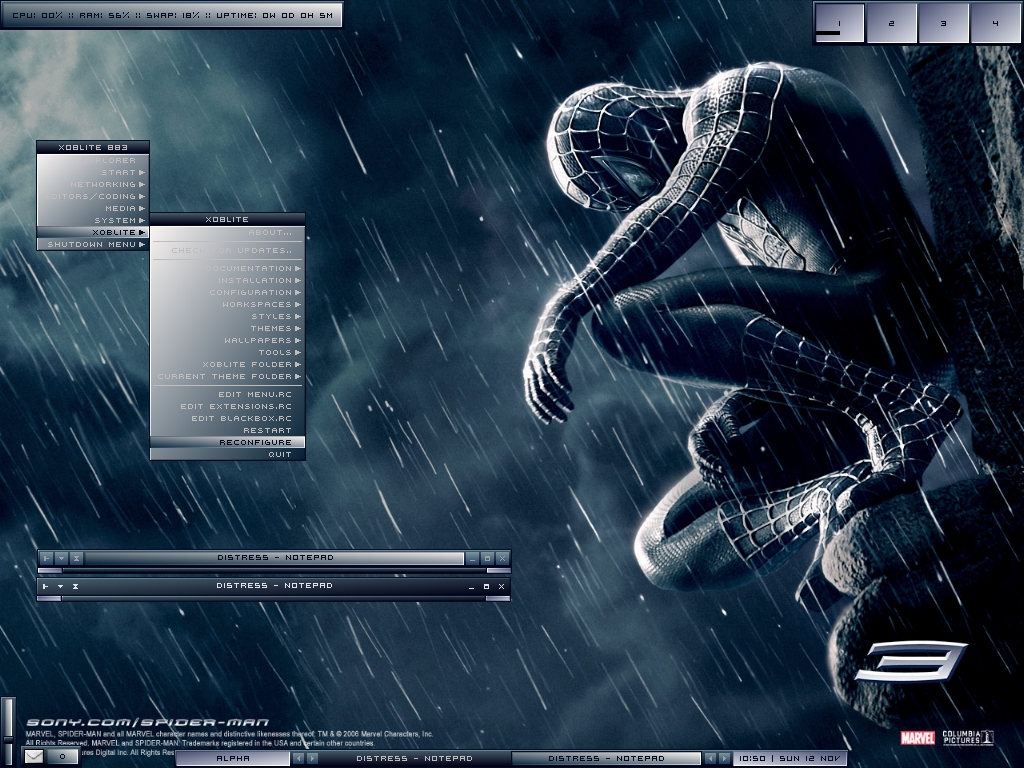Image resolution: width=1024 pixels, height=768 pixels.
Task: Switch to workspace 3 in the pager
Action: point(944,24)
